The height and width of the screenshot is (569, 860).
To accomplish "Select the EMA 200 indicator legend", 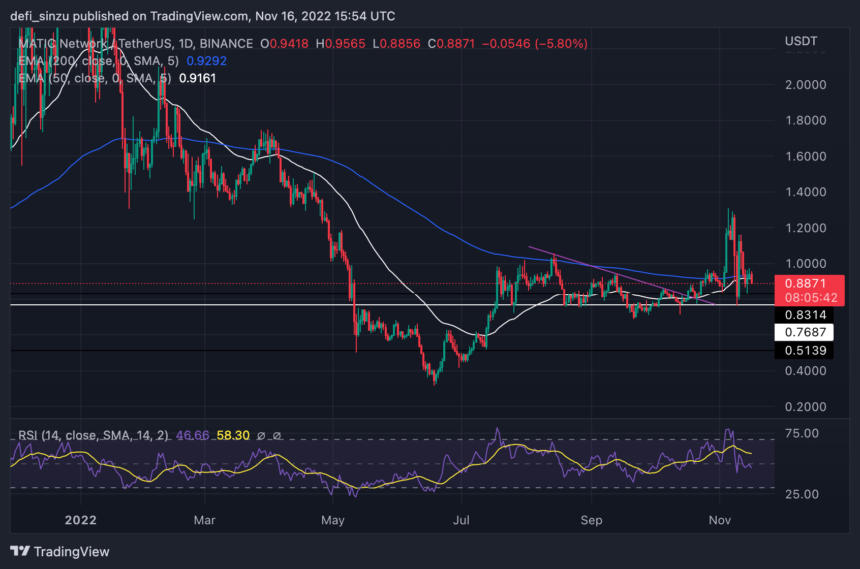I will click(x=93, y=59).
